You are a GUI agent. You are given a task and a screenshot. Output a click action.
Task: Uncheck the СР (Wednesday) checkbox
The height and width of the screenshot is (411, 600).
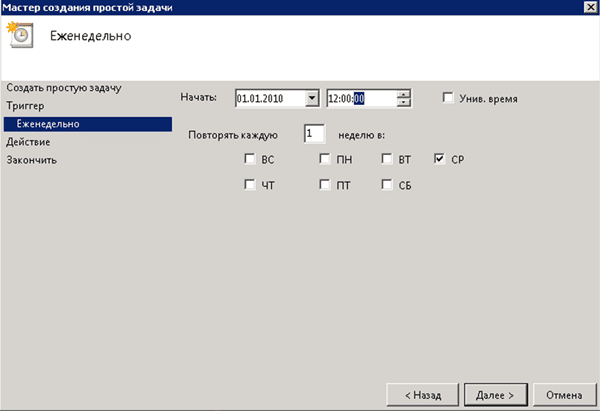(441, 159)
